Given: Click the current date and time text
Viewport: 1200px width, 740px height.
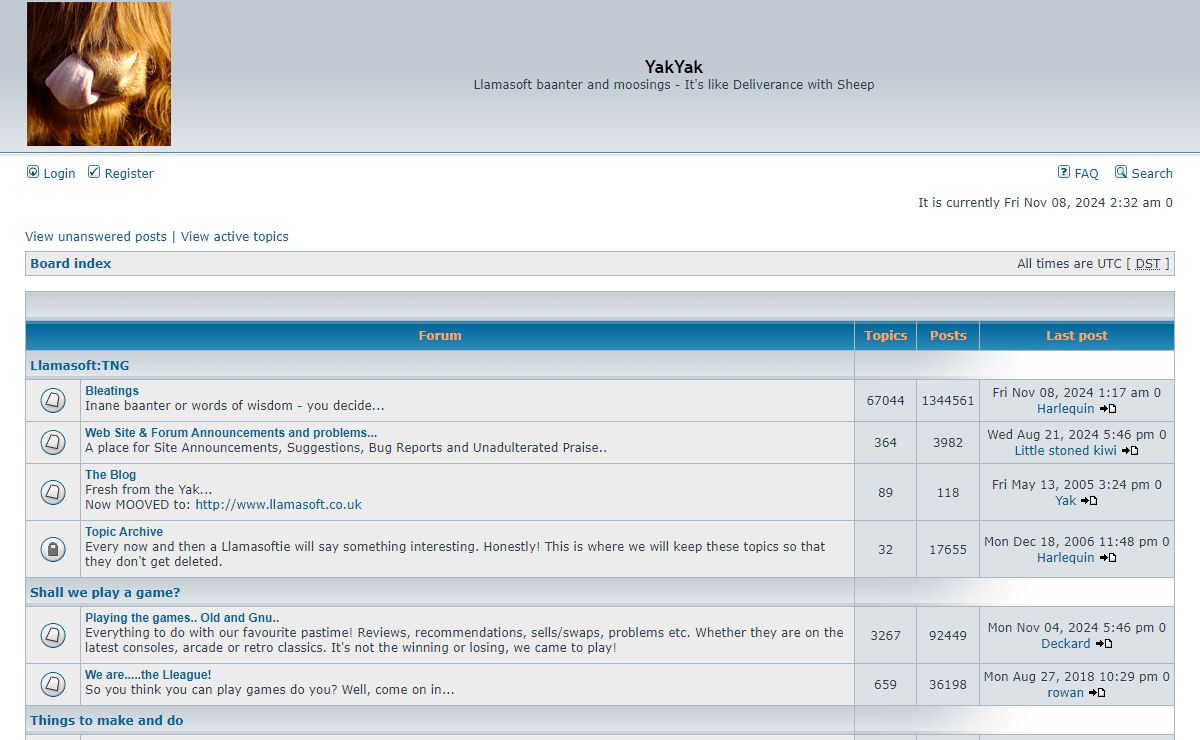Looking at the screenshot, I should tap(1046, 203).
